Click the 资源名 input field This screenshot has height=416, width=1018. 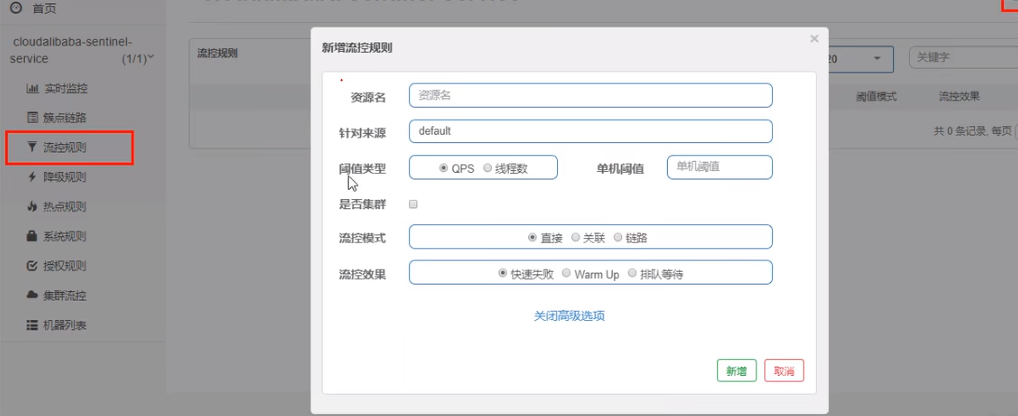tap(590, 95)
